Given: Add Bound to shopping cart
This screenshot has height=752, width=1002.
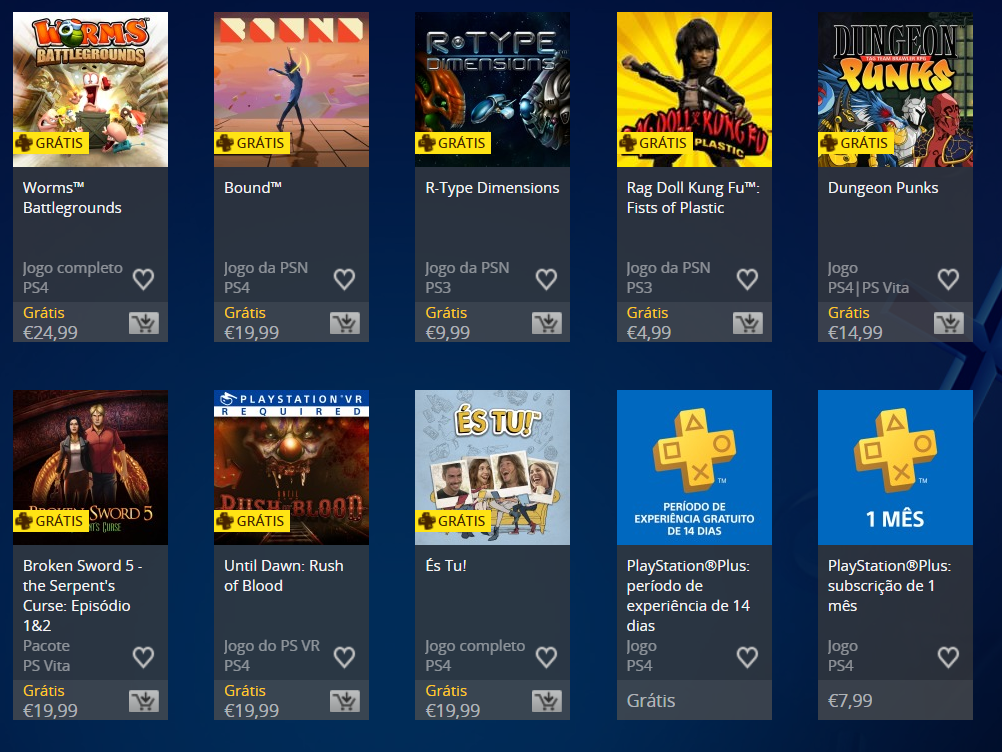Looking at the screenshot, I should click(345, 323).
